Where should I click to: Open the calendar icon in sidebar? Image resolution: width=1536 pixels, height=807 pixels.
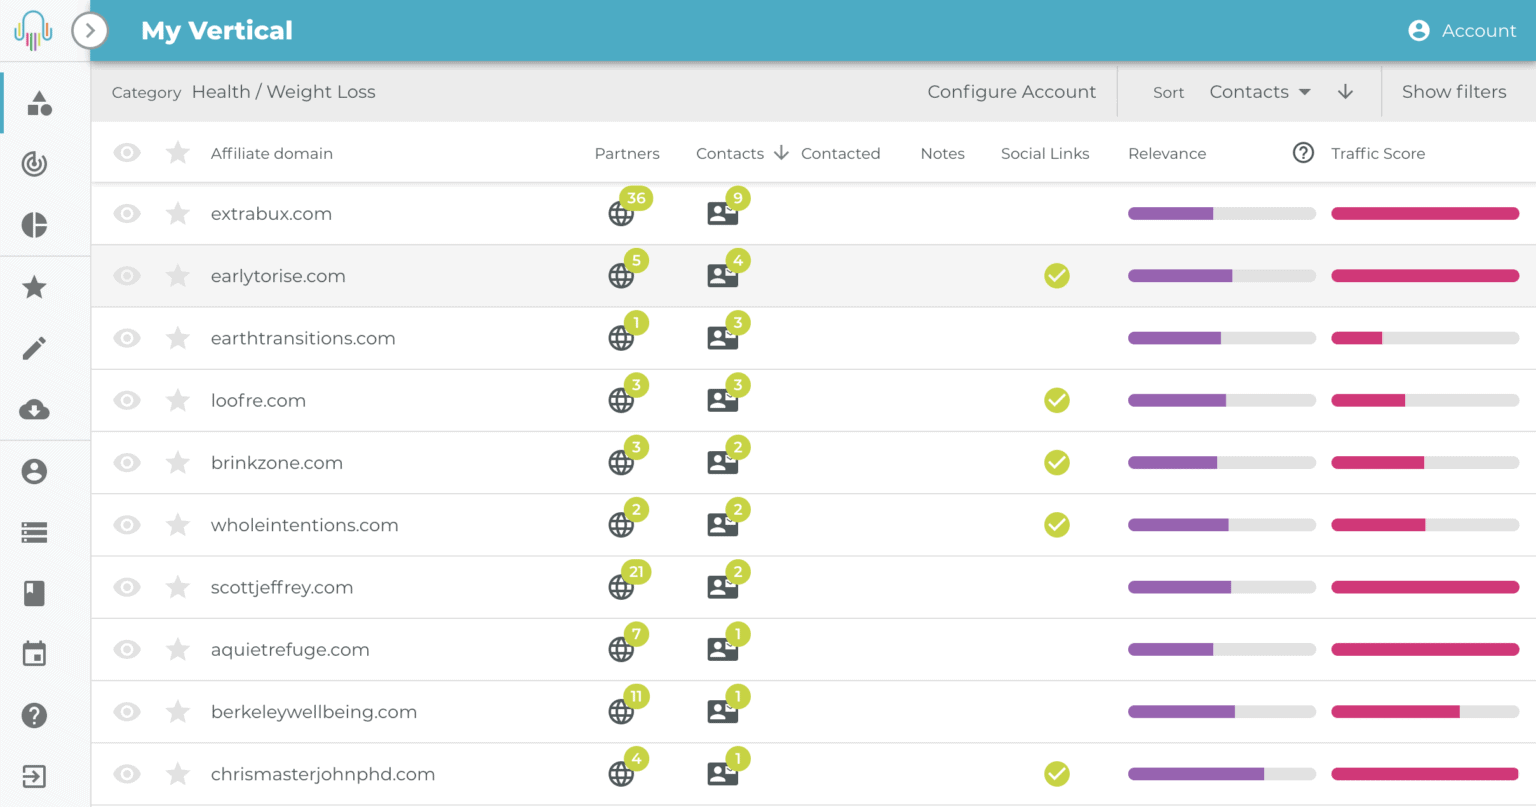click(34, 654)
